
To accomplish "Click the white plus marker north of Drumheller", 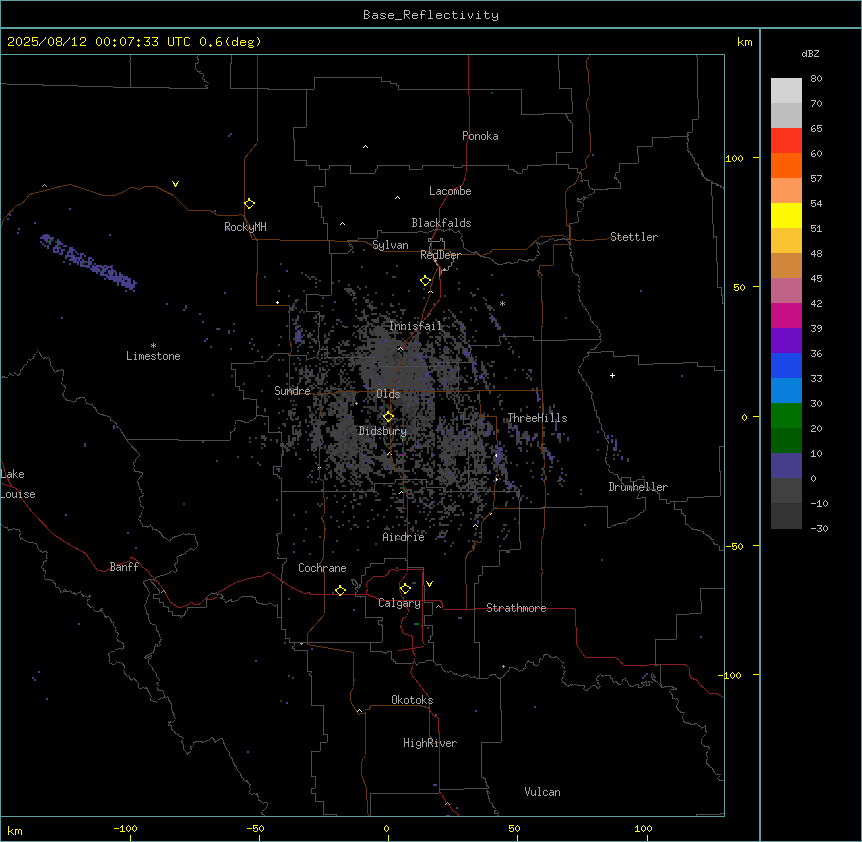I will (x=612, y=375).
